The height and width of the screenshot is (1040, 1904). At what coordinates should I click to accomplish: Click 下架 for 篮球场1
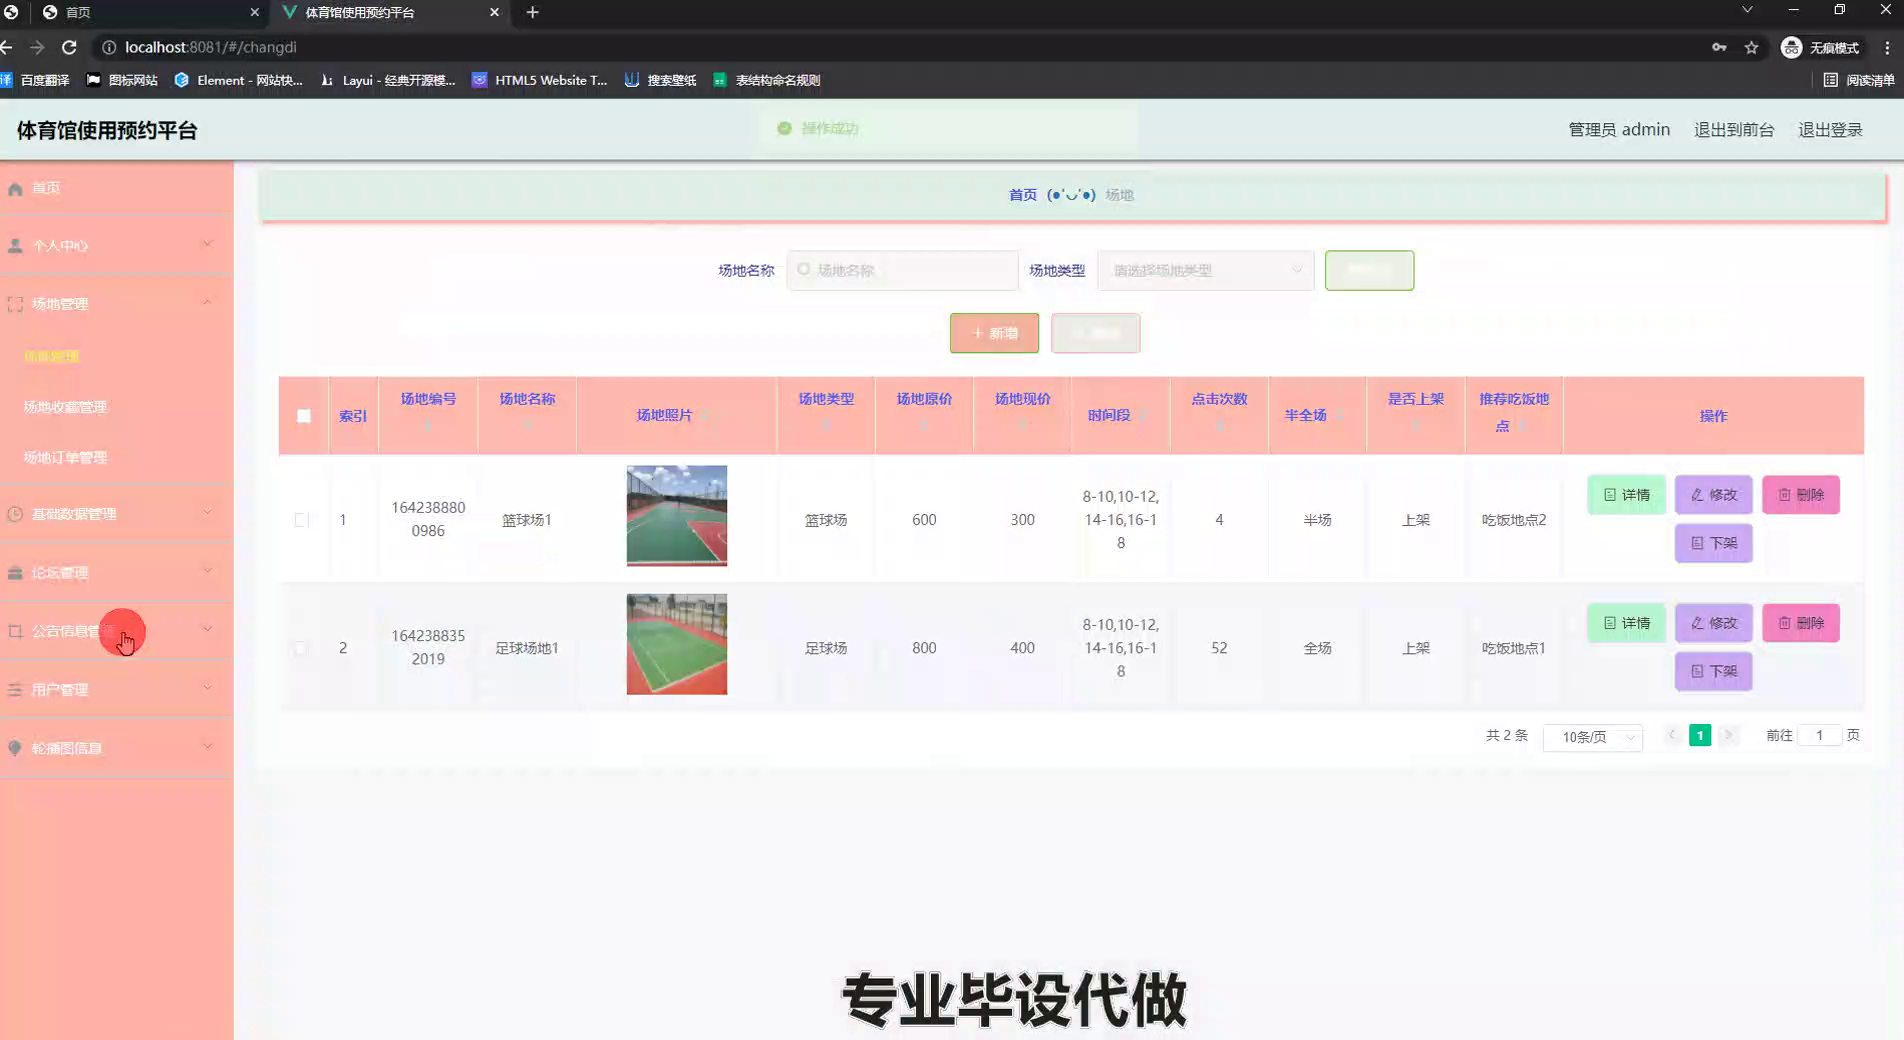click(x=1714, y=543)
